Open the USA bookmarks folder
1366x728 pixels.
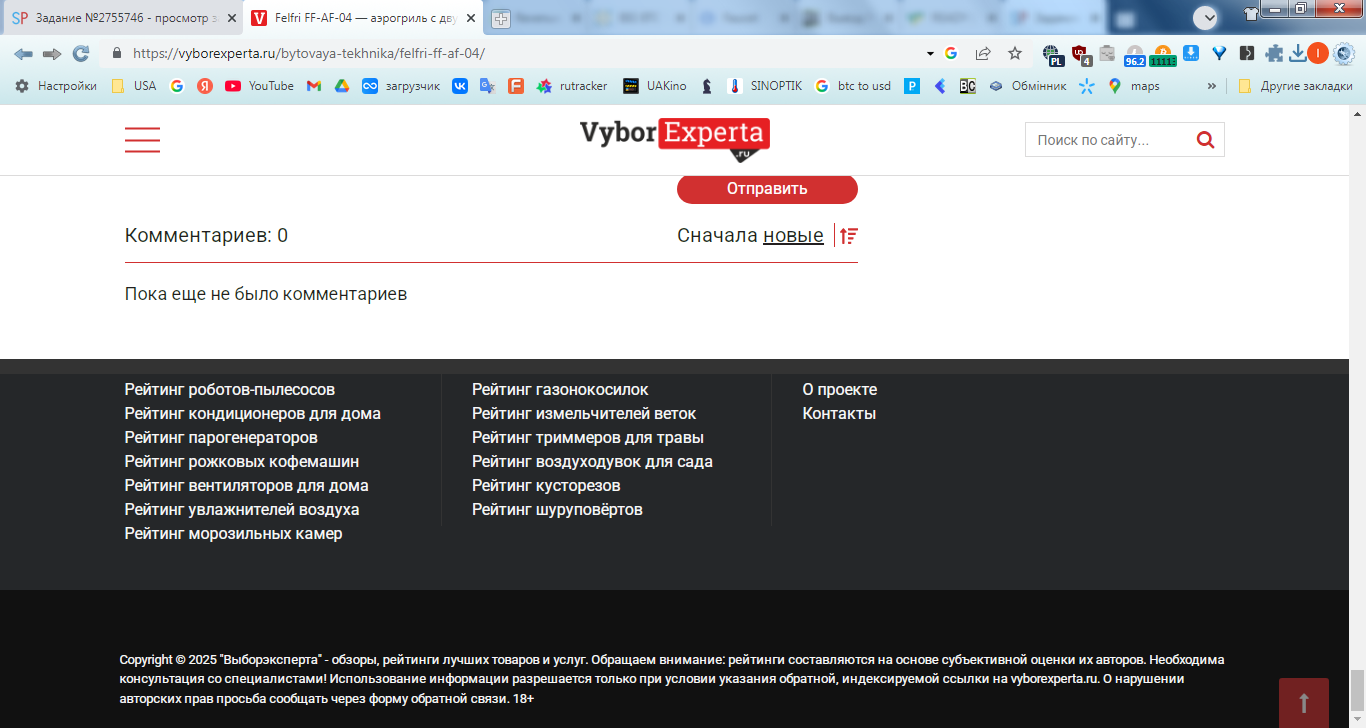coord(133,86)
